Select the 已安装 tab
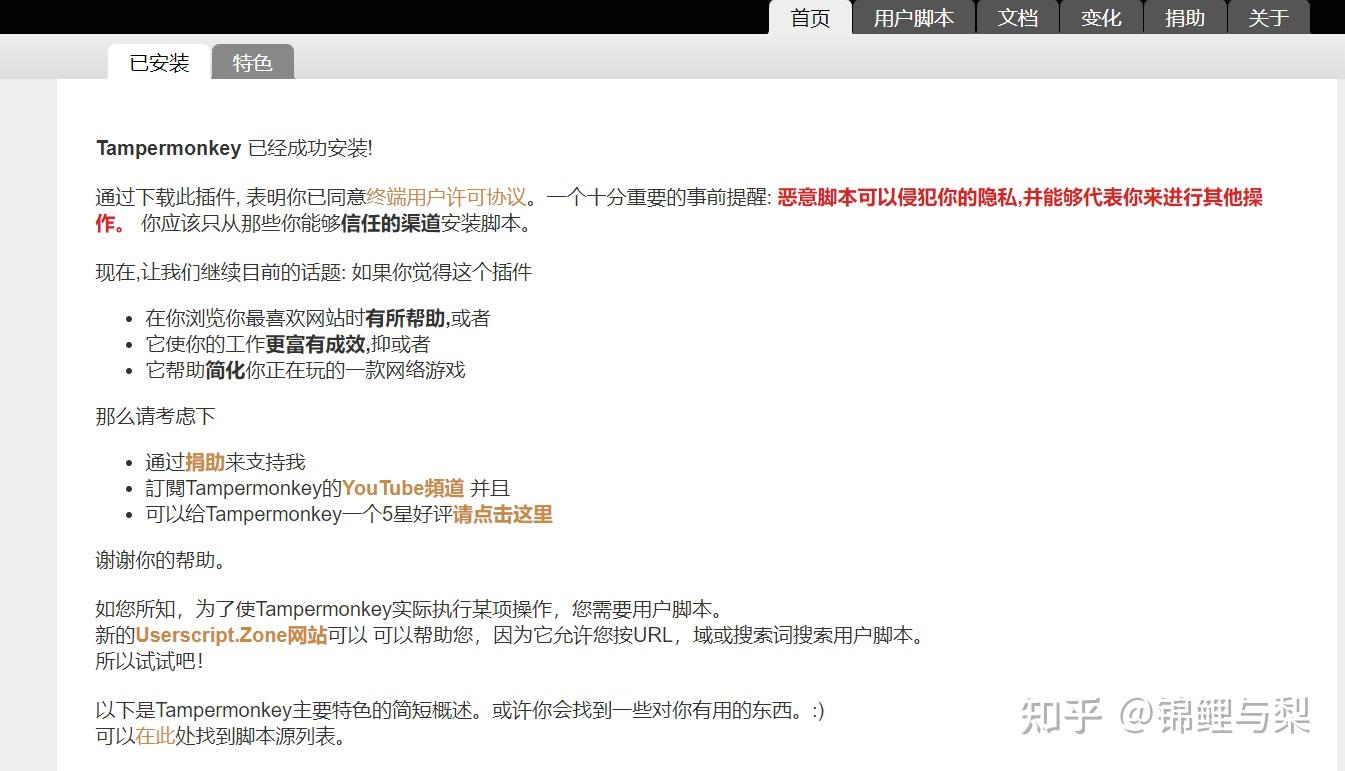Viewport: 1345px width, 771px height. click(157, 62)
